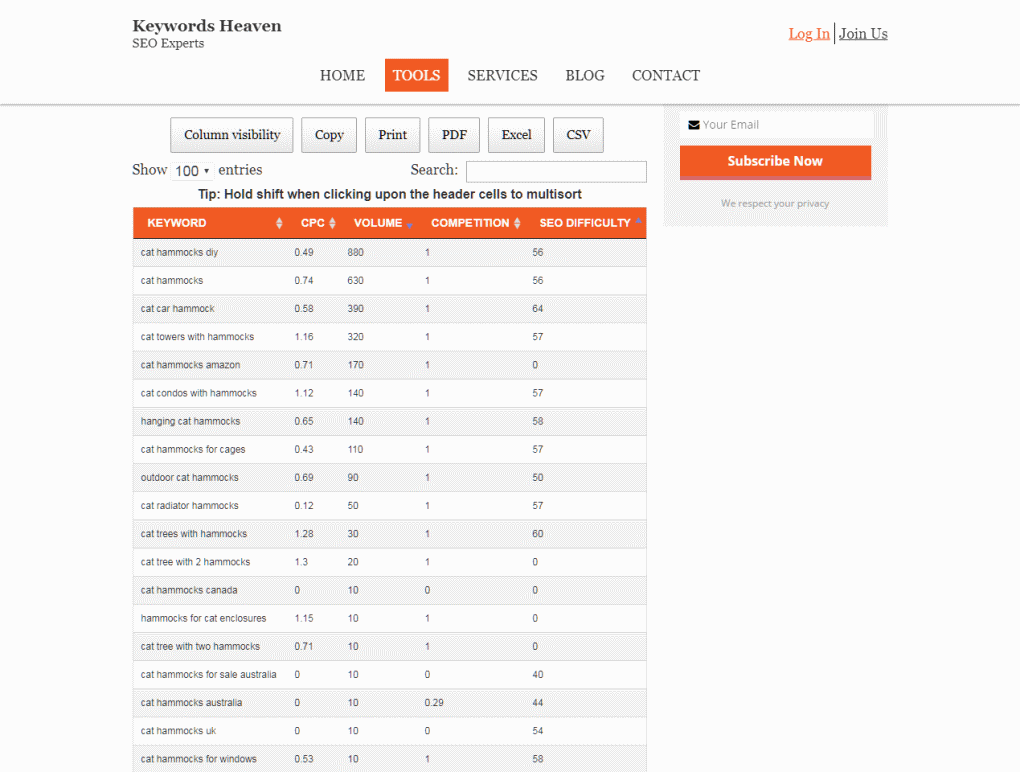This screenshot has width=1020, height=772.
Task: Click volume value 880
Action: [x=355, y=252]
